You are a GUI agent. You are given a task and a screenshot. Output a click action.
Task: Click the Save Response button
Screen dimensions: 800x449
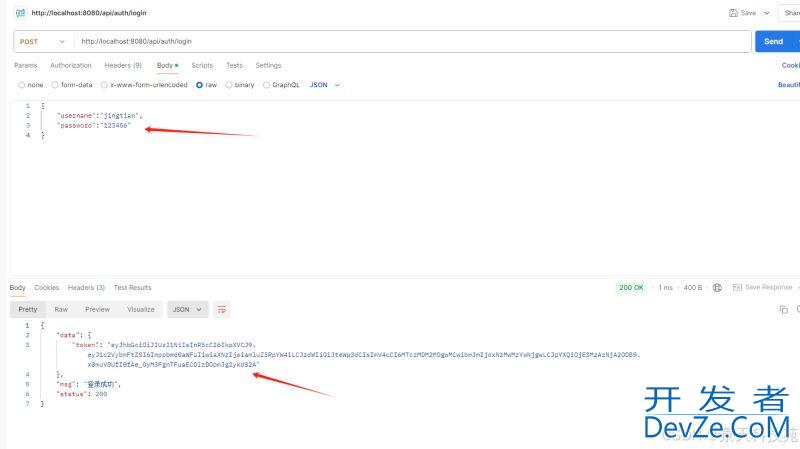tap(763, 288)
